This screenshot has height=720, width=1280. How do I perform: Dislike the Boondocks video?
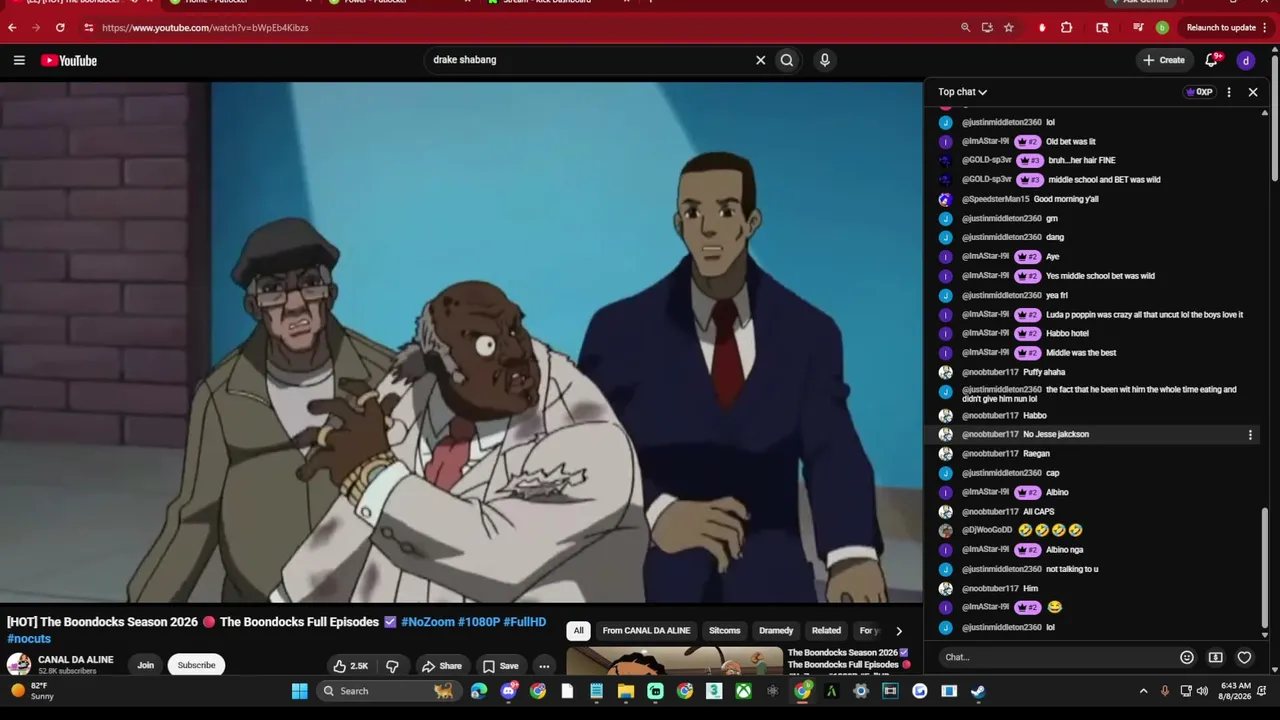[392, 666]
